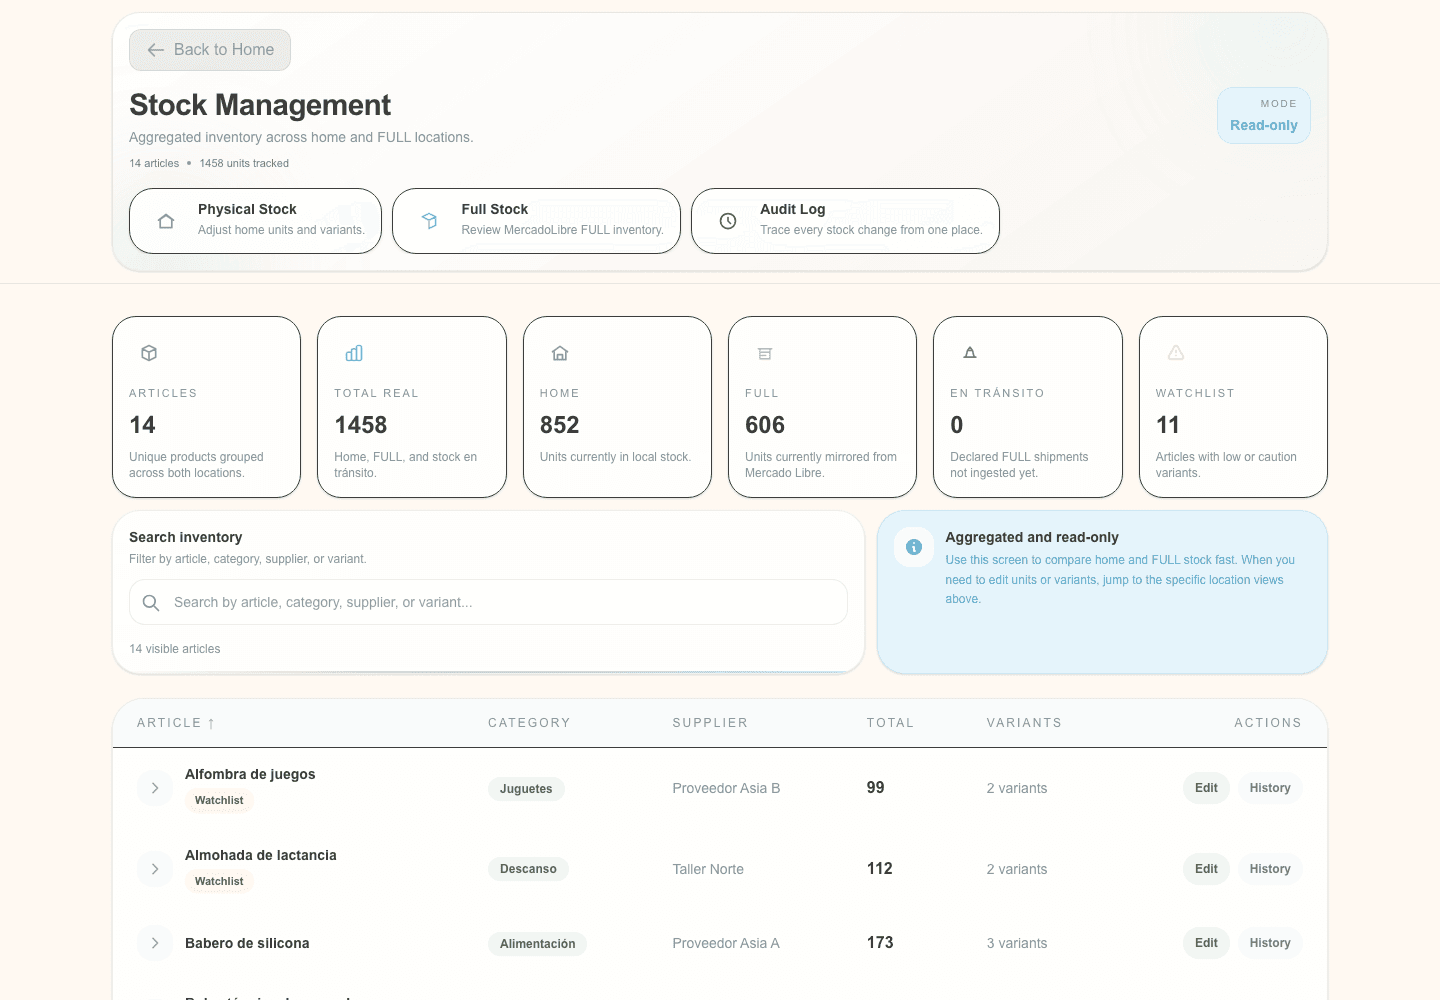This screenshot has height=1000, width=1440.
Task: Click the Supplier column header
Action: click(x=710, y=723)
